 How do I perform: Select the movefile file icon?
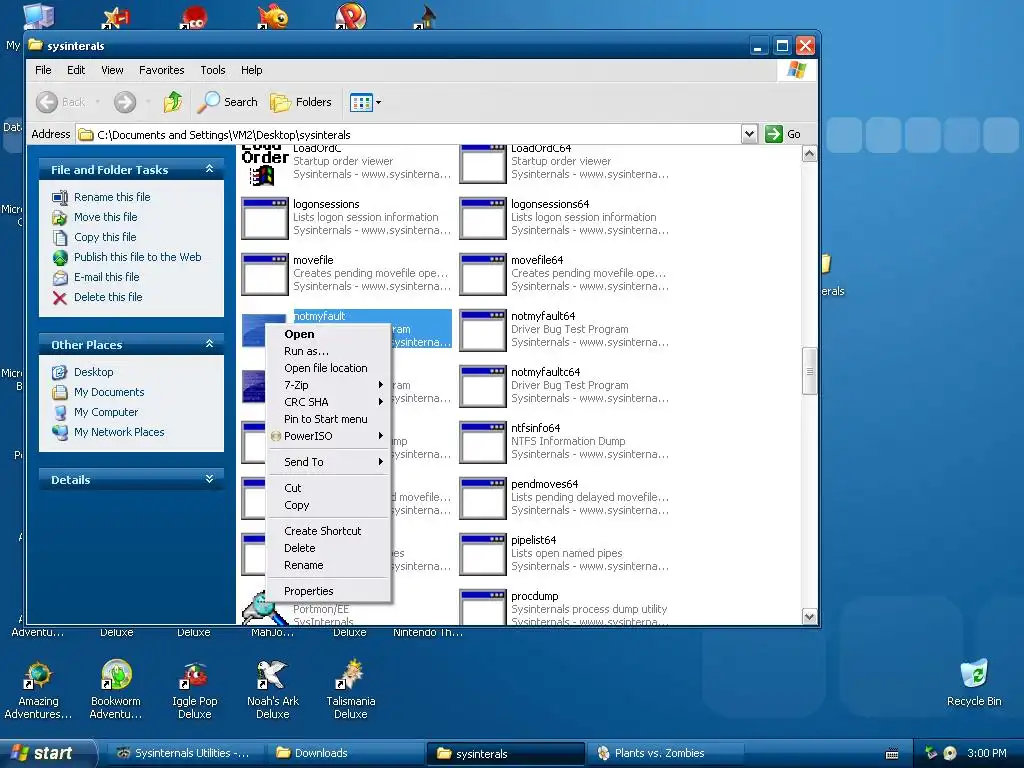coord(264,274)
